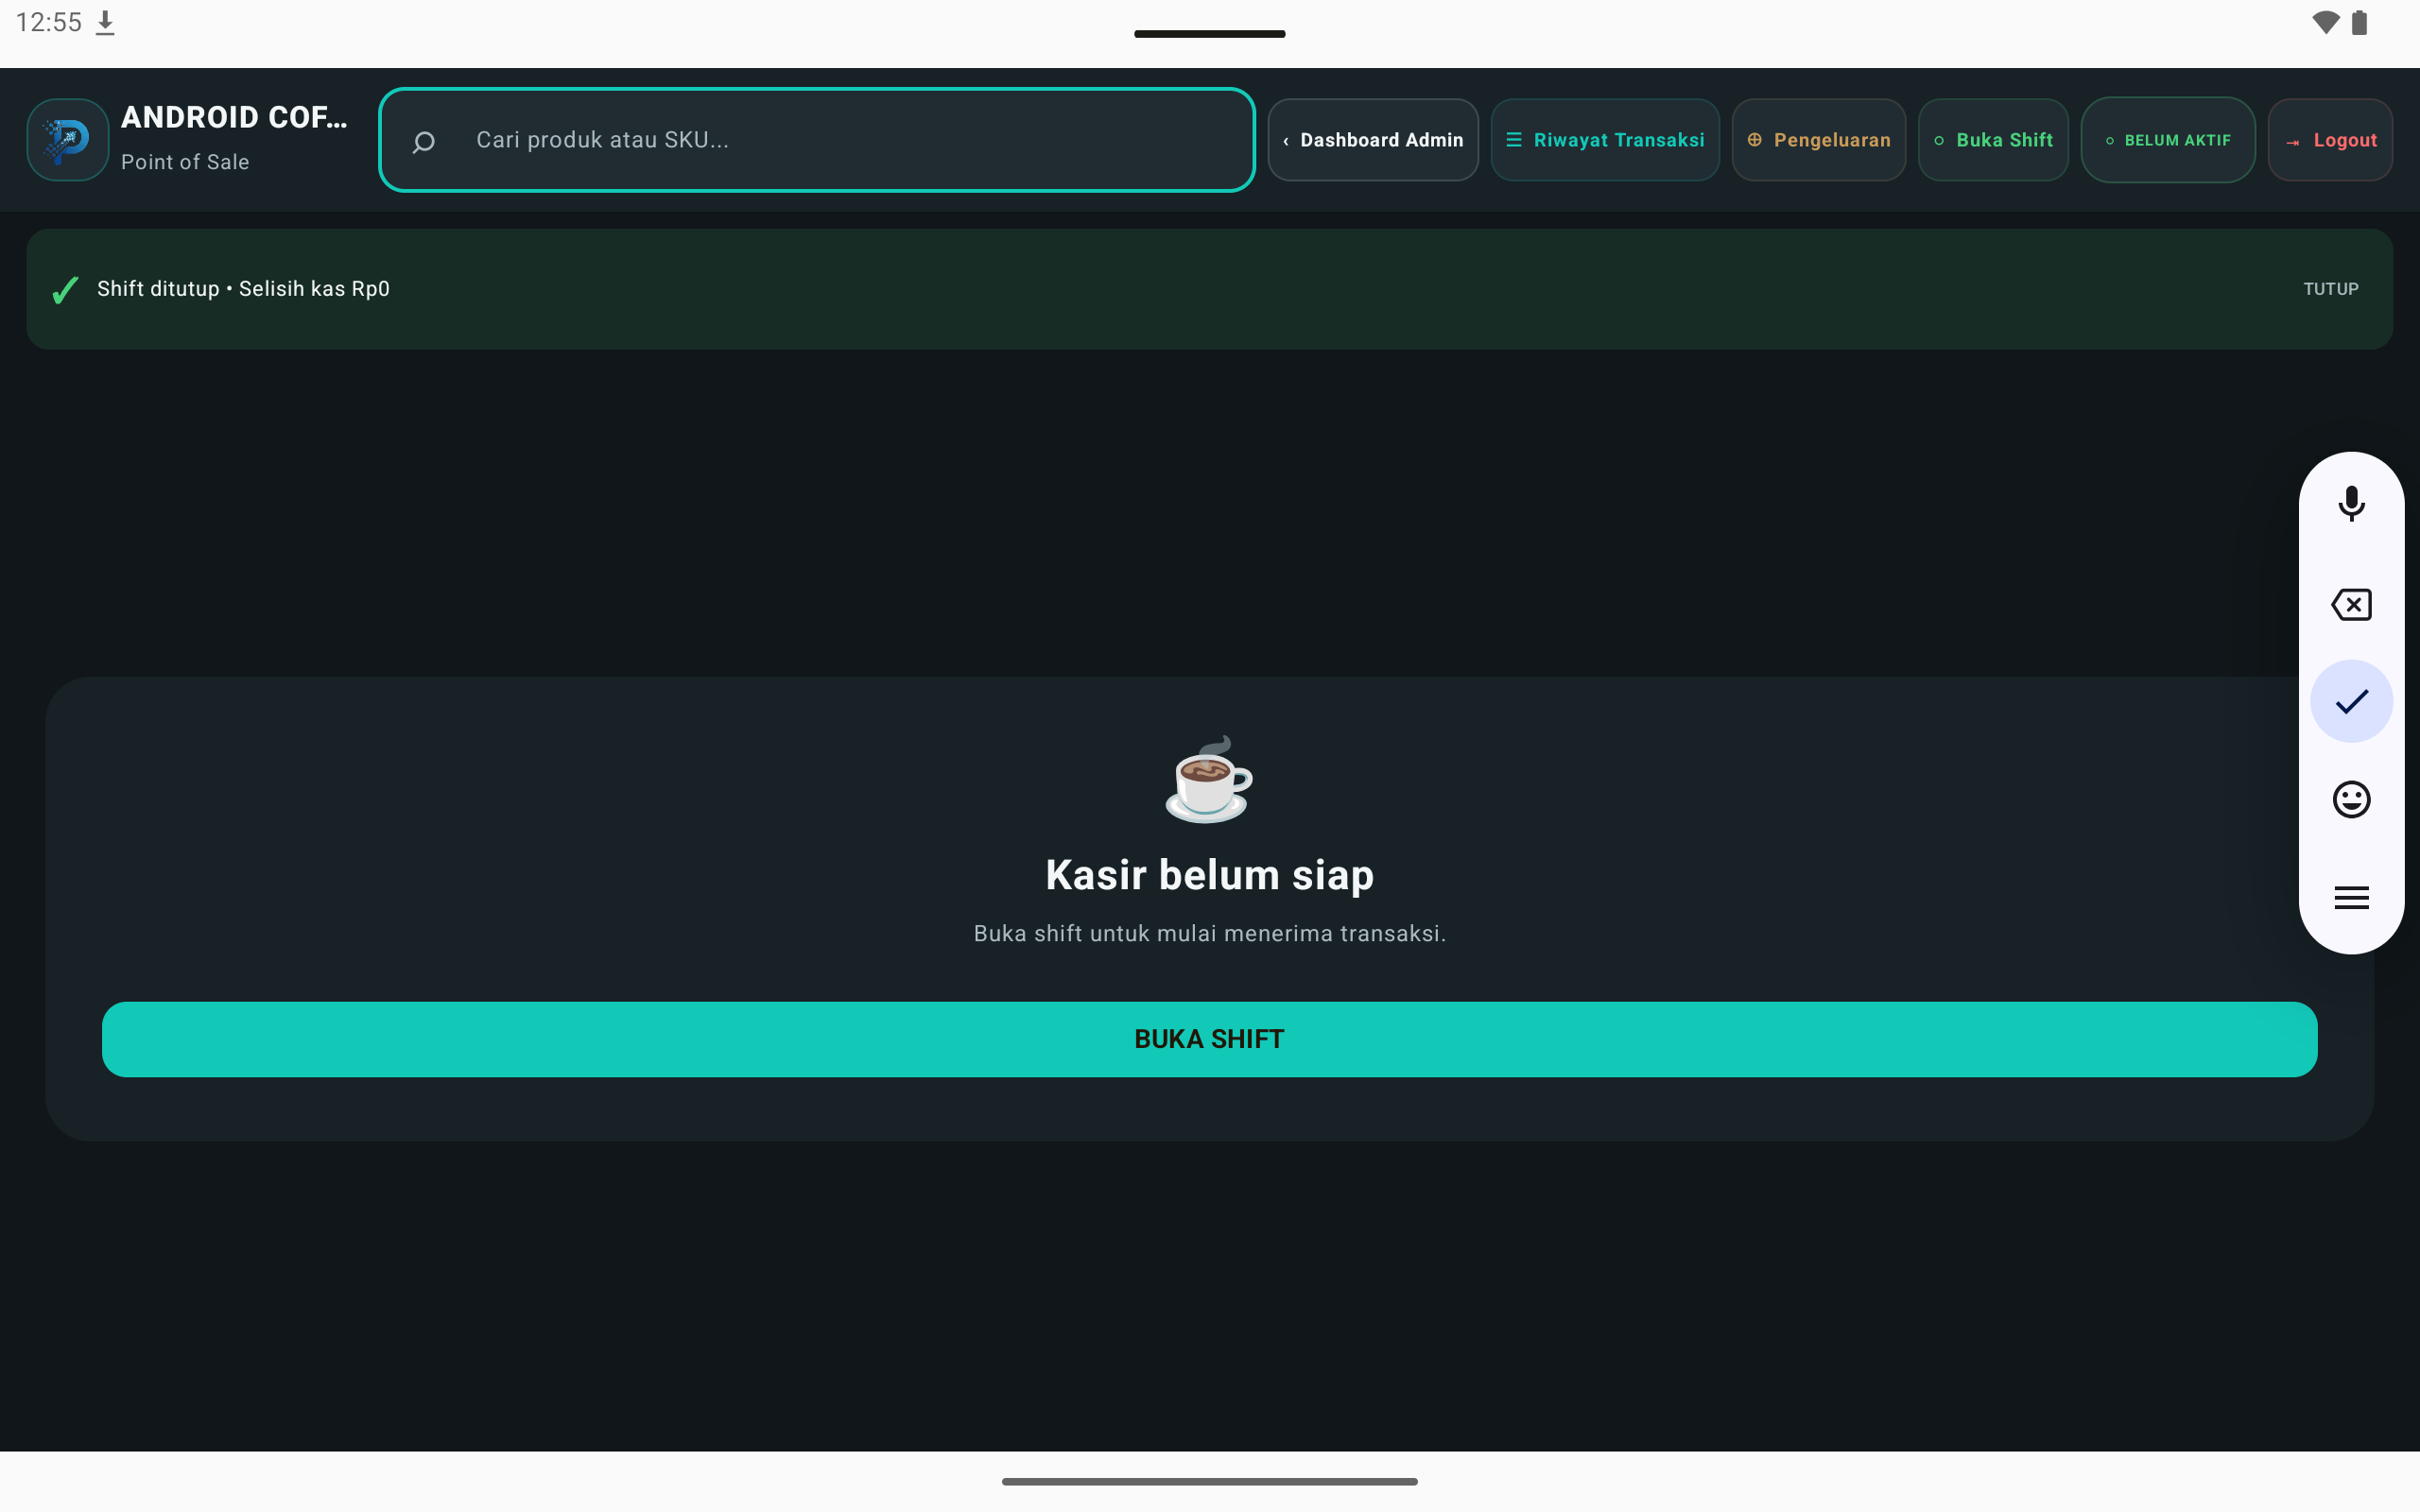This screenshot has width=2420, height=1512.
Task: Click the BELUM AKTIF status badge
Action: 2168,140
